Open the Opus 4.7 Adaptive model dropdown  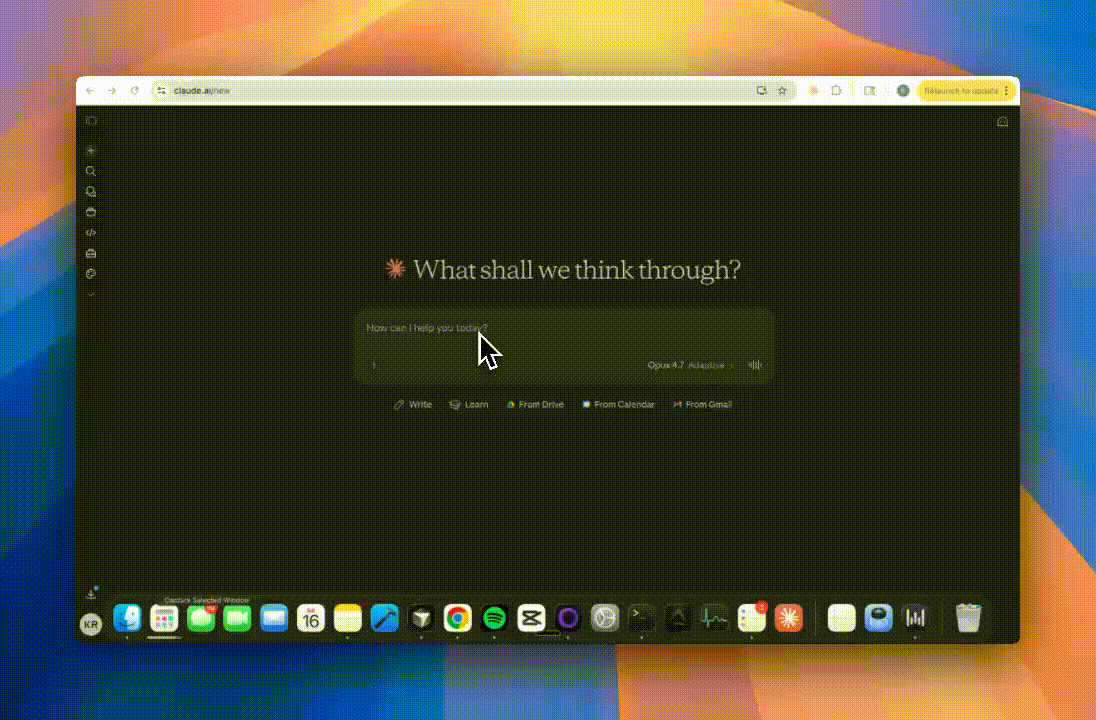pyautogui.click(x=691, y=365)
